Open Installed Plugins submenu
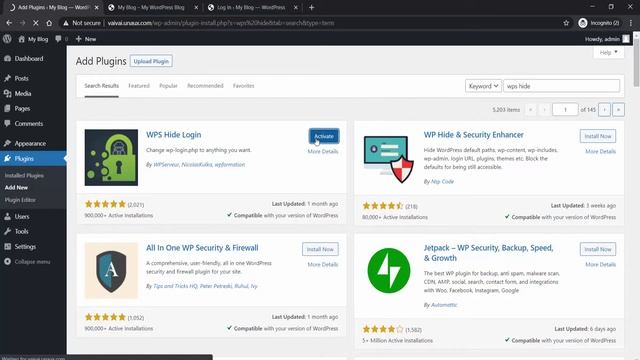The width and height of the screenshot is (640, 360). tap(24, 176)
